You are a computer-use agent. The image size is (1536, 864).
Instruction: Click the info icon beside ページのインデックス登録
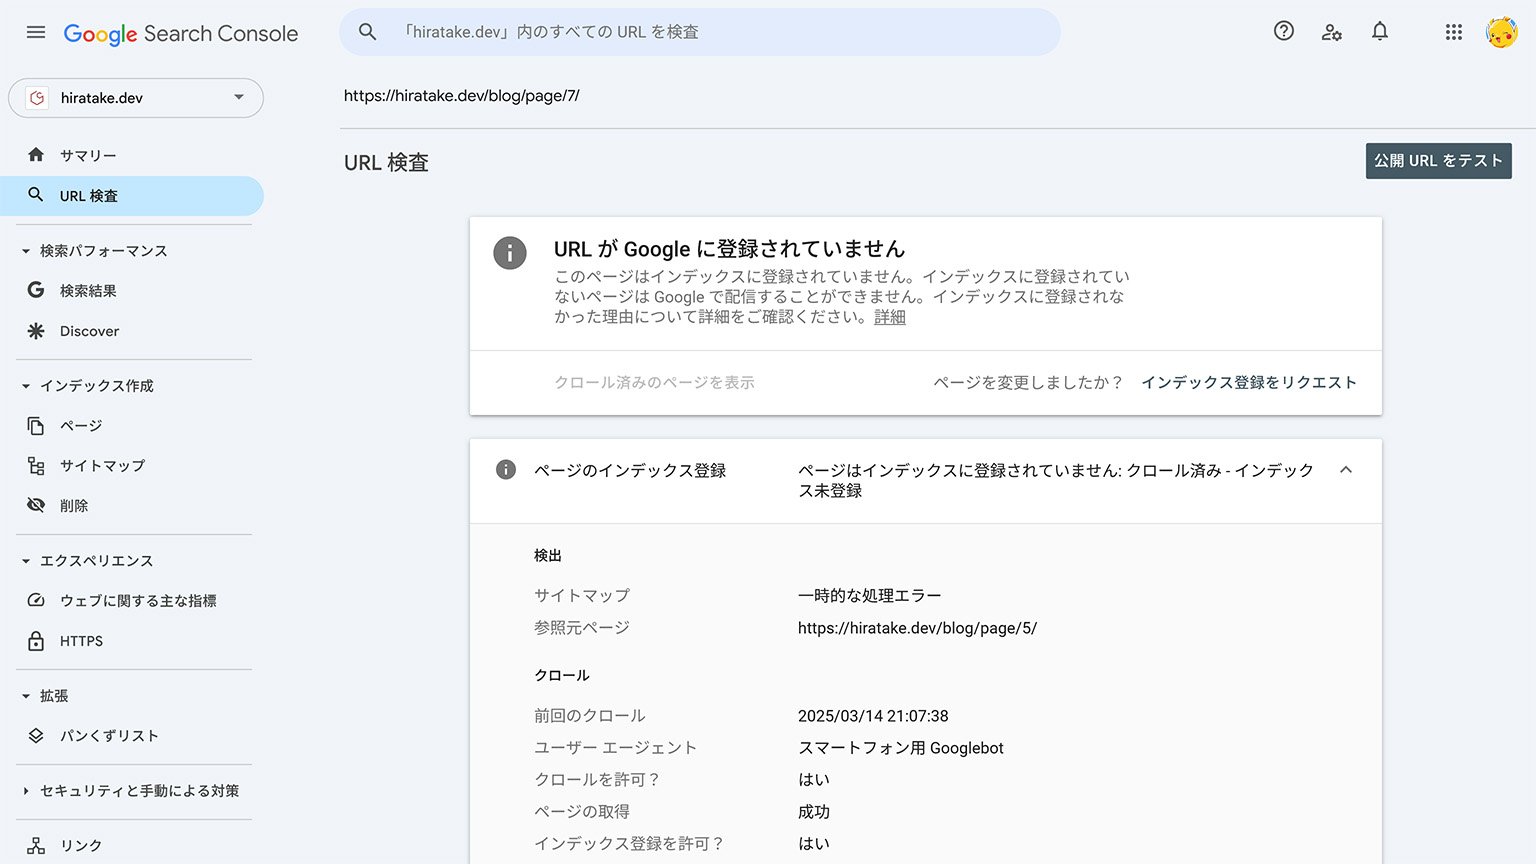[506, 470]
